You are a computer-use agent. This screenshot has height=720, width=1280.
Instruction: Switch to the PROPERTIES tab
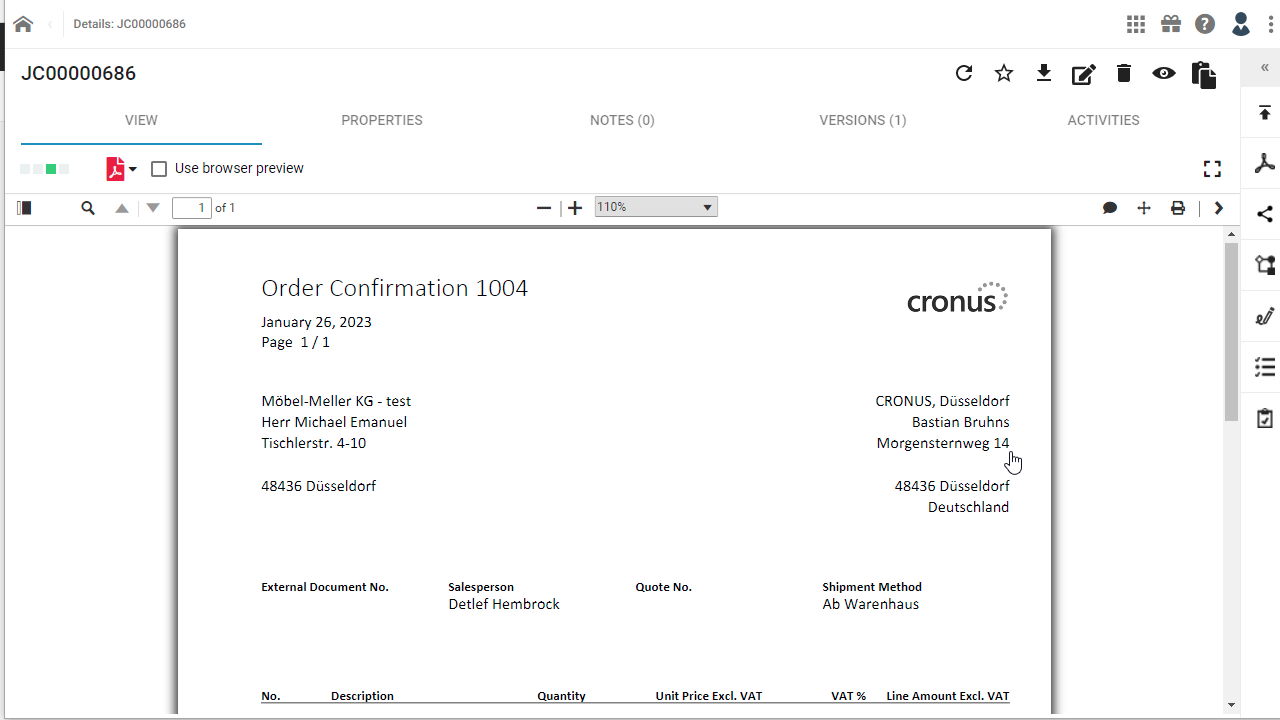pos(382,120)
